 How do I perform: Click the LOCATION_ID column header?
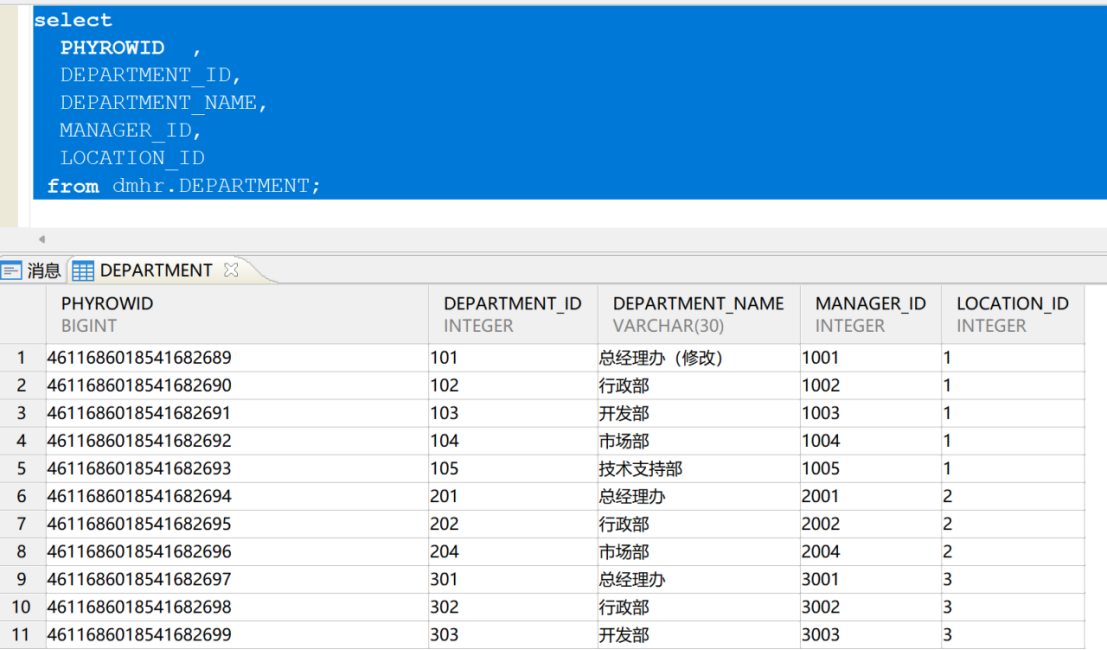click(1012, 314)
